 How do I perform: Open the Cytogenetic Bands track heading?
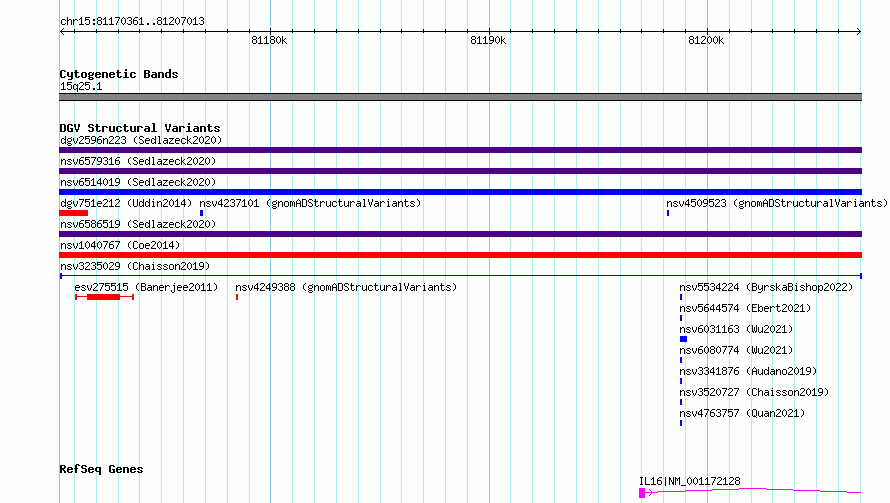pos(119,74)
